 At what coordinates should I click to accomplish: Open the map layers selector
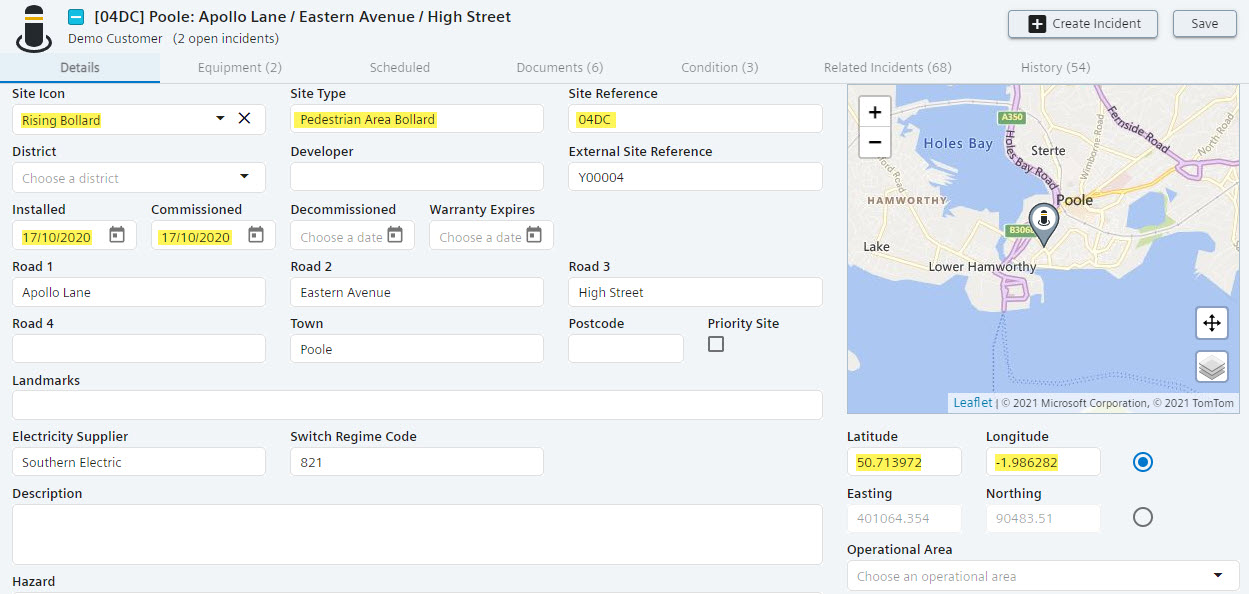point(1211,367)
